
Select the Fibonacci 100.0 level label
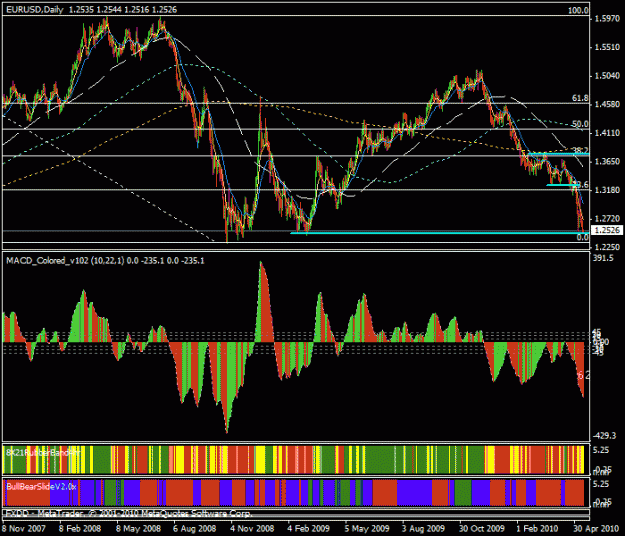pyautogui.click(x=578, y=10)
